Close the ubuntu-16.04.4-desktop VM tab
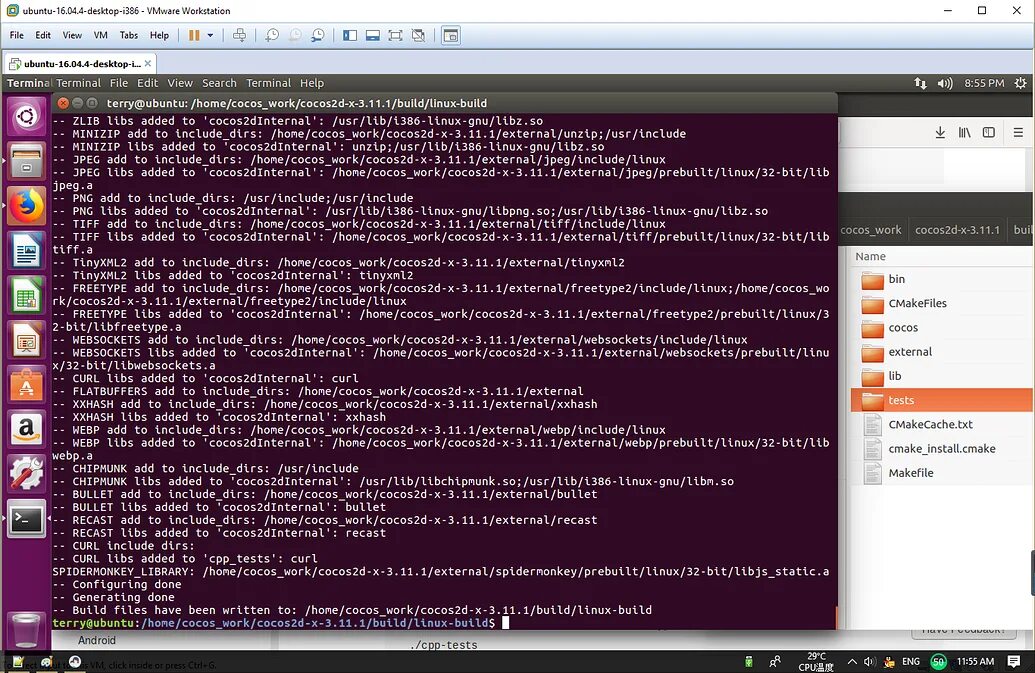 pyautogui.click(x=148, y=63)
